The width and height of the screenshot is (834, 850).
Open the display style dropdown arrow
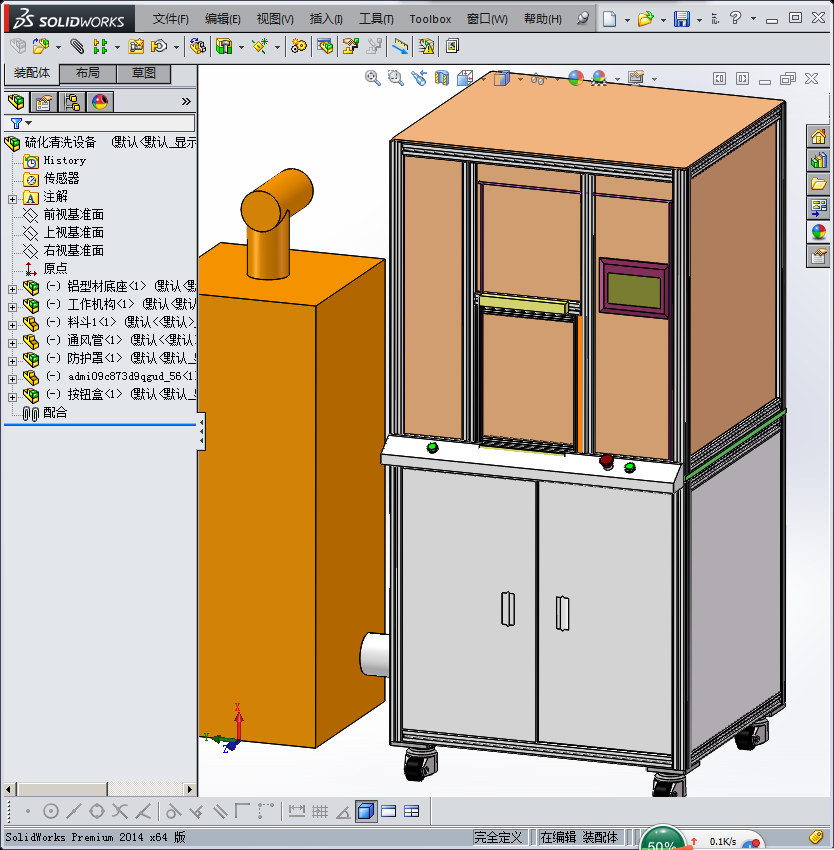(x=520, y=79)
